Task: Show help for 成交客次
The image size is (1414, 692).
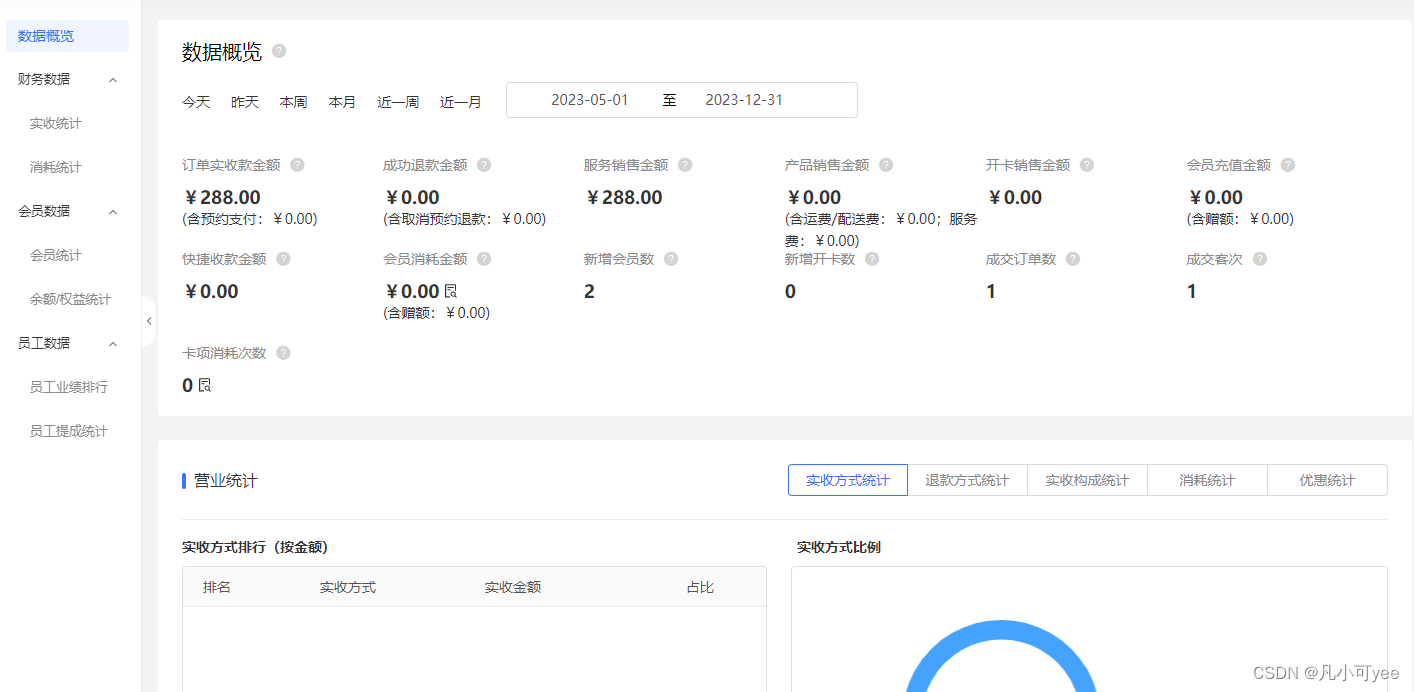Action: (1260, 259)
